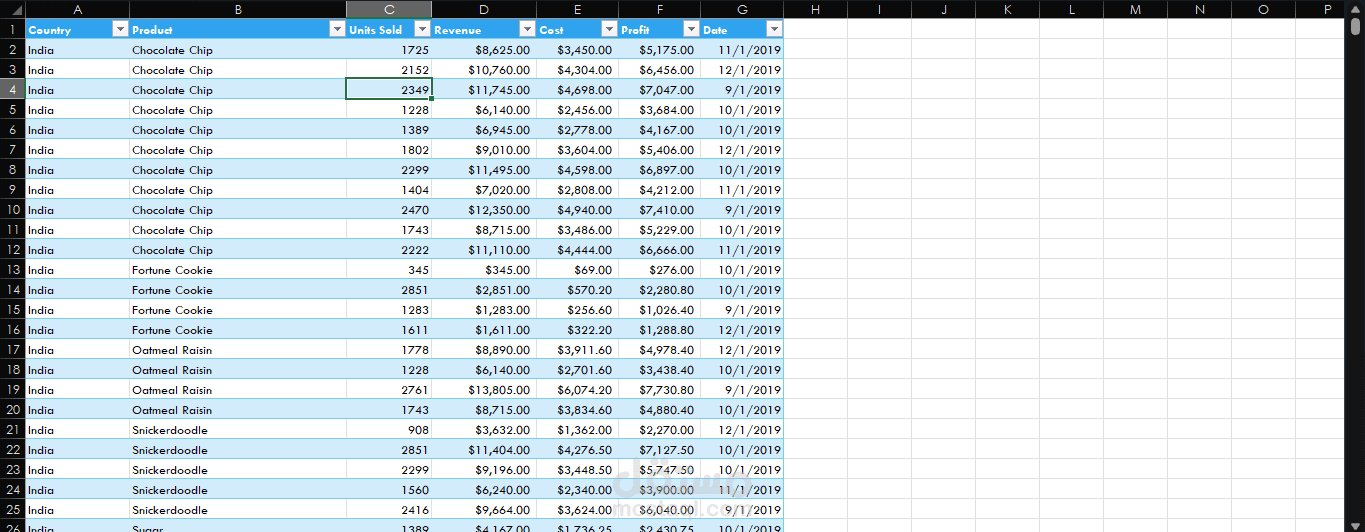Select column G header
This screenshot has height=532, width=1365.
coord(742,9)
